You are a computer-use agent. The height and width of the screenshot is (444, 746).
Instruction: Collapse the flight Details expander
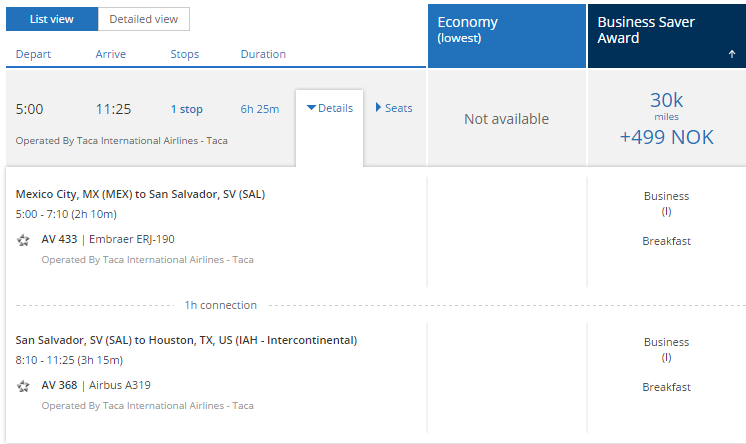(x=329, y=108)
